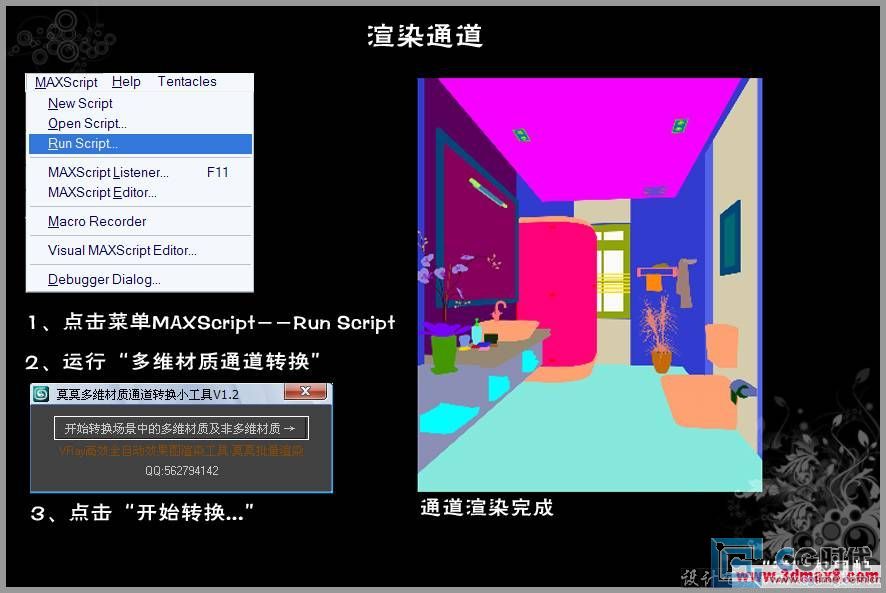Click the 莫莫多维材质通道转换小工具V1.2 title text
Image resolution: width=886 pixels, height=593 pixels.
[x=147, y=394]
